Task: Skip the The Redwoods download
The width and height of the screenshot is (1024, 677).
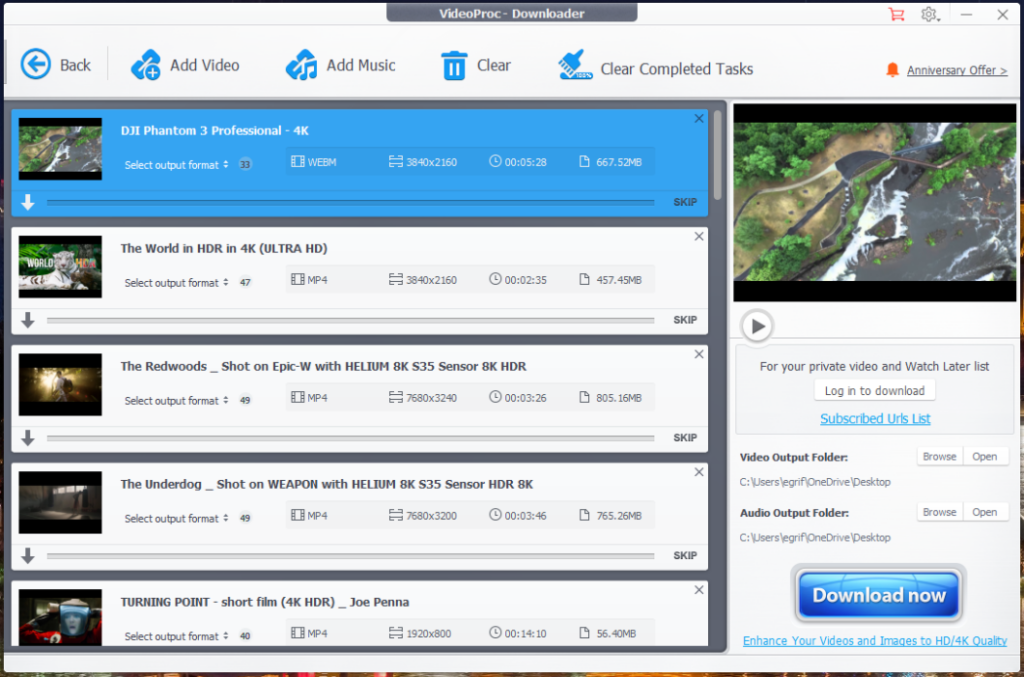Action: (685, 438)
